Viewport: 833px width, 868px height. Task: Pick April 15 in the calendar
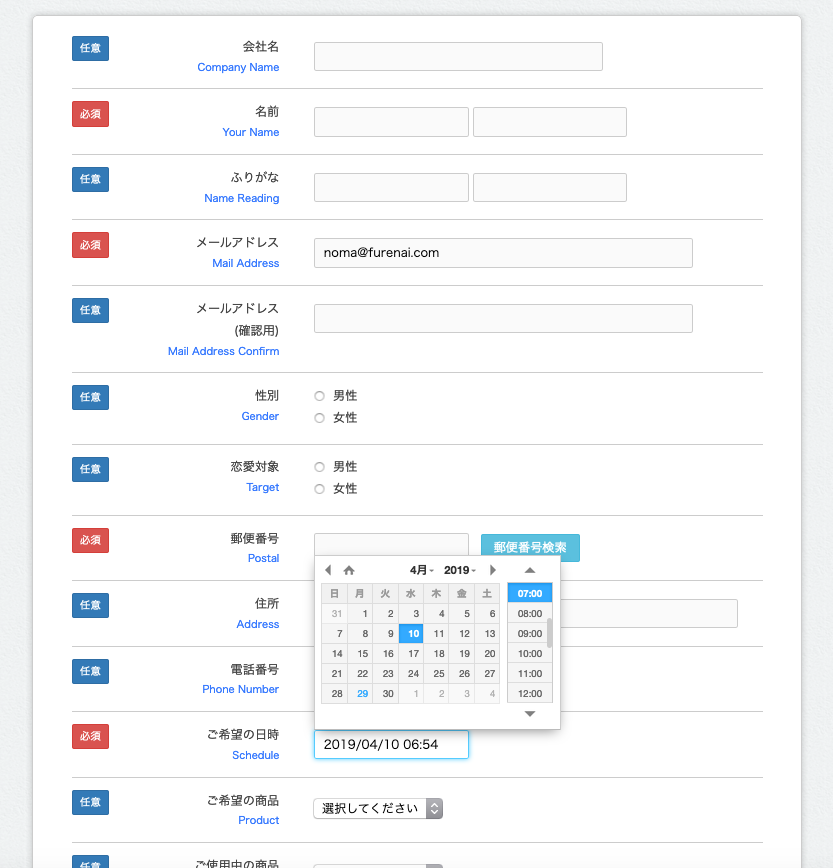coord(360,653)
